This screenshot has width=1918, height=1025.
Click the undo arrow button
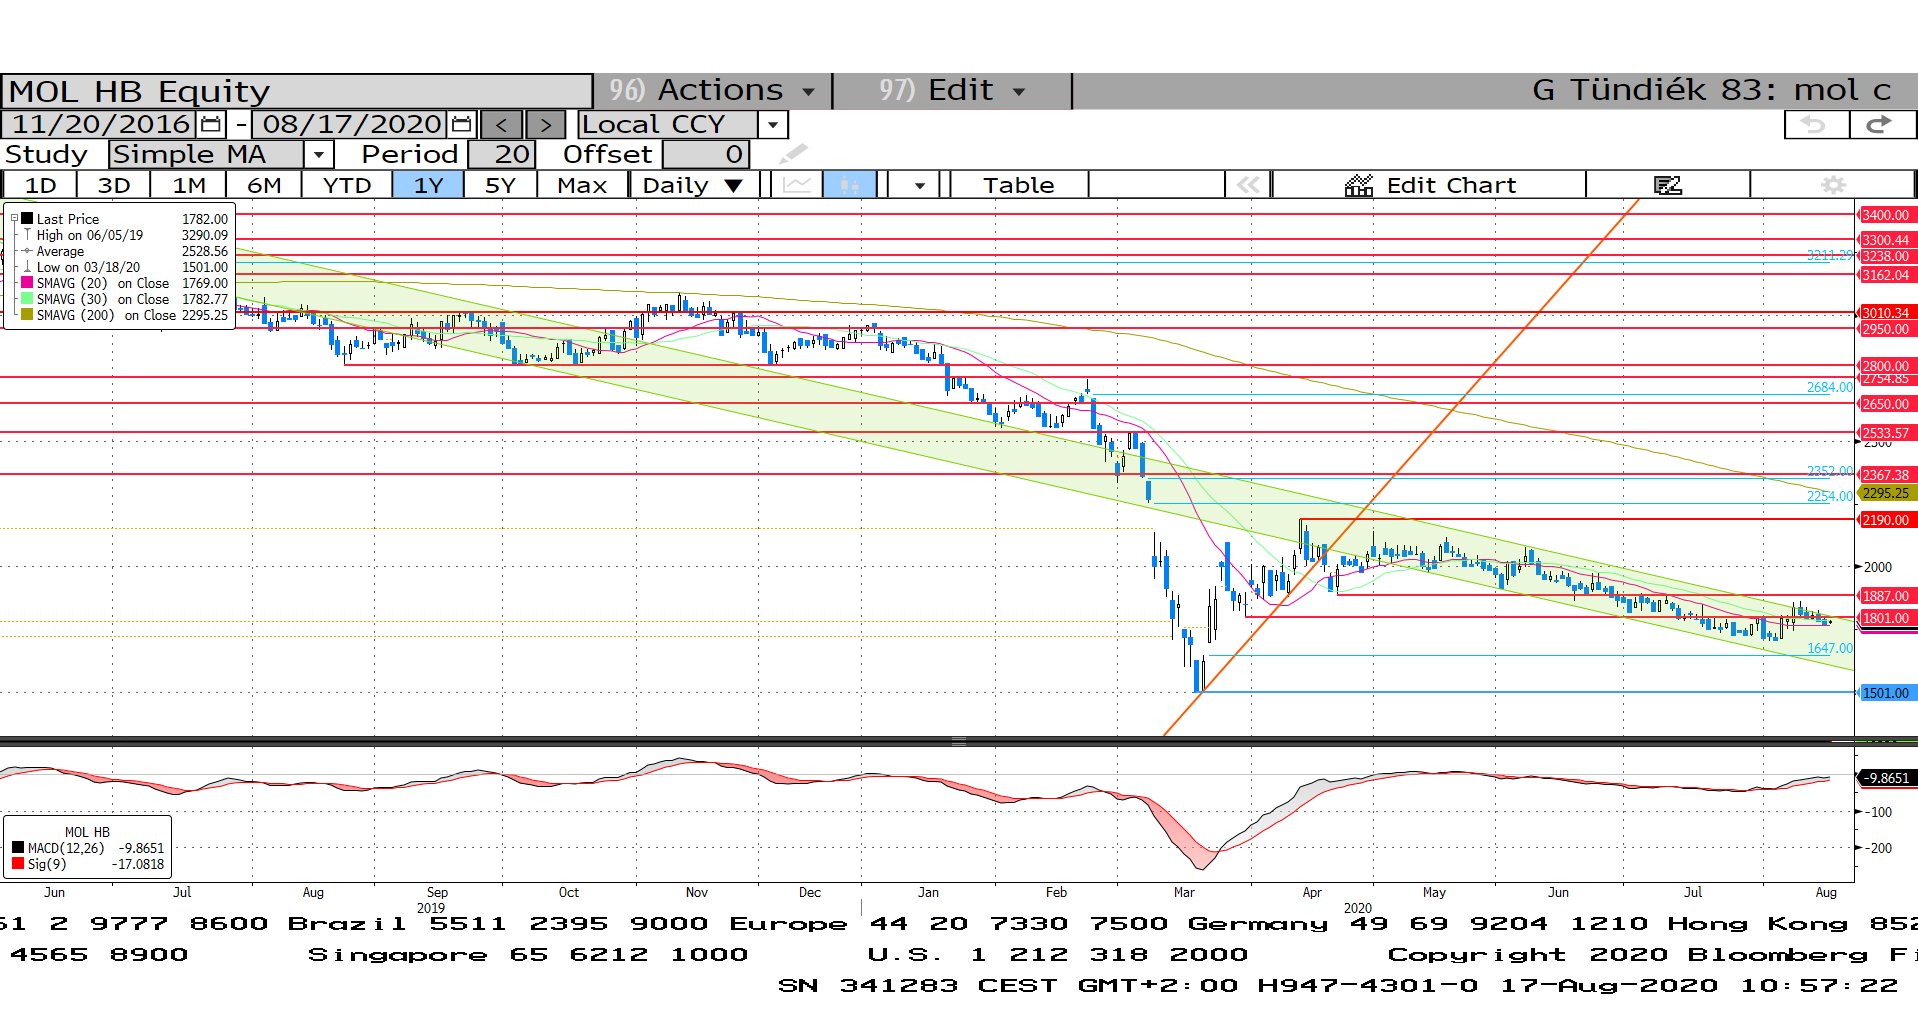pos(1815,124)
